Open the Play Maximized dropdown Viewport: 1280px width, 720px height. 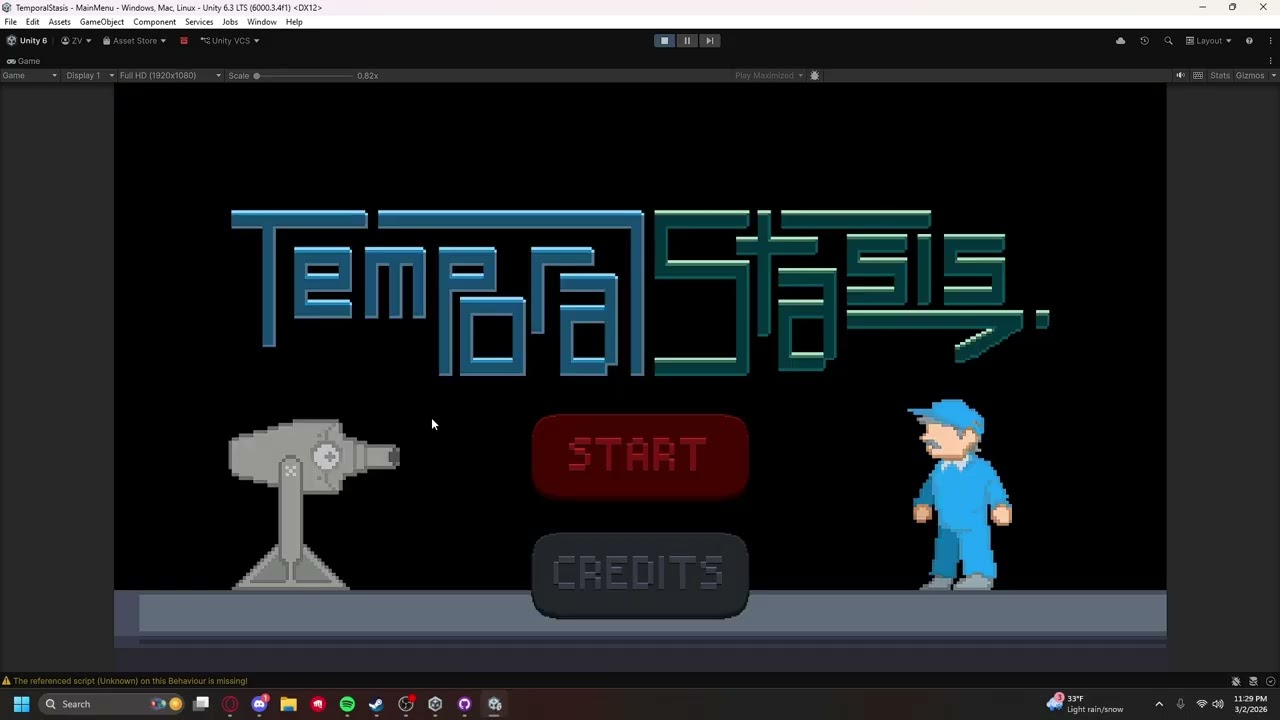tap(769, 75)
